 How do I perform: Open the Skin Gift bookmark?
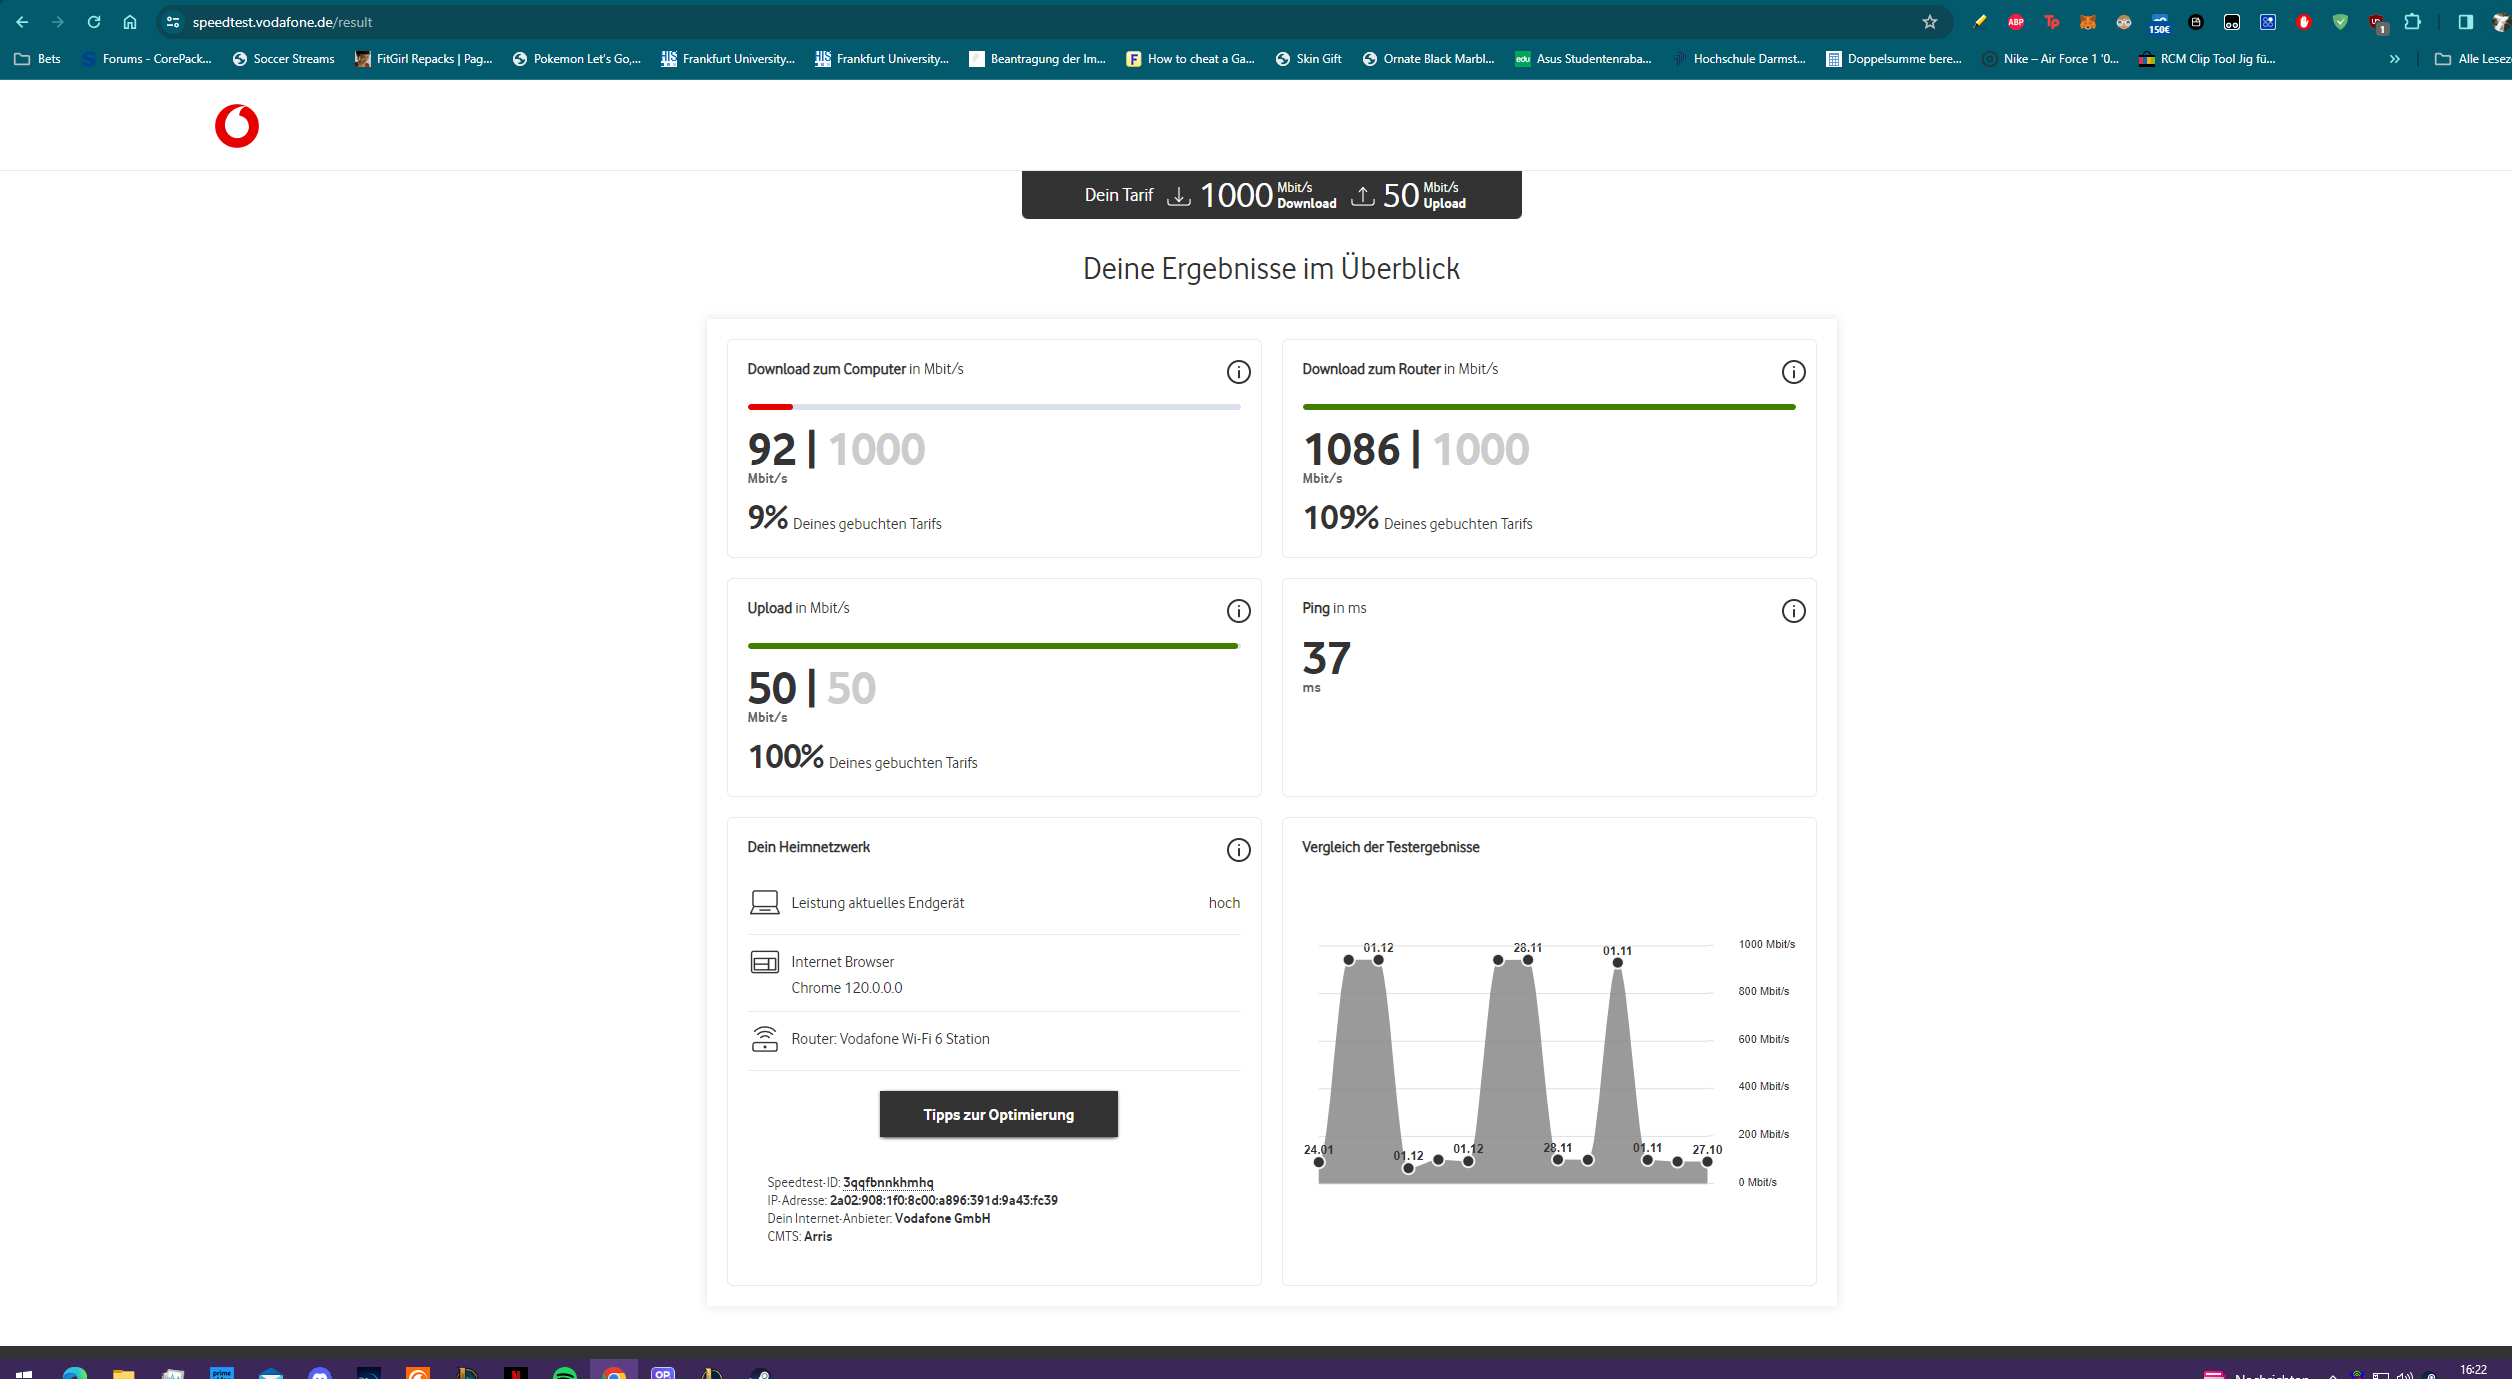point(1309,59)
